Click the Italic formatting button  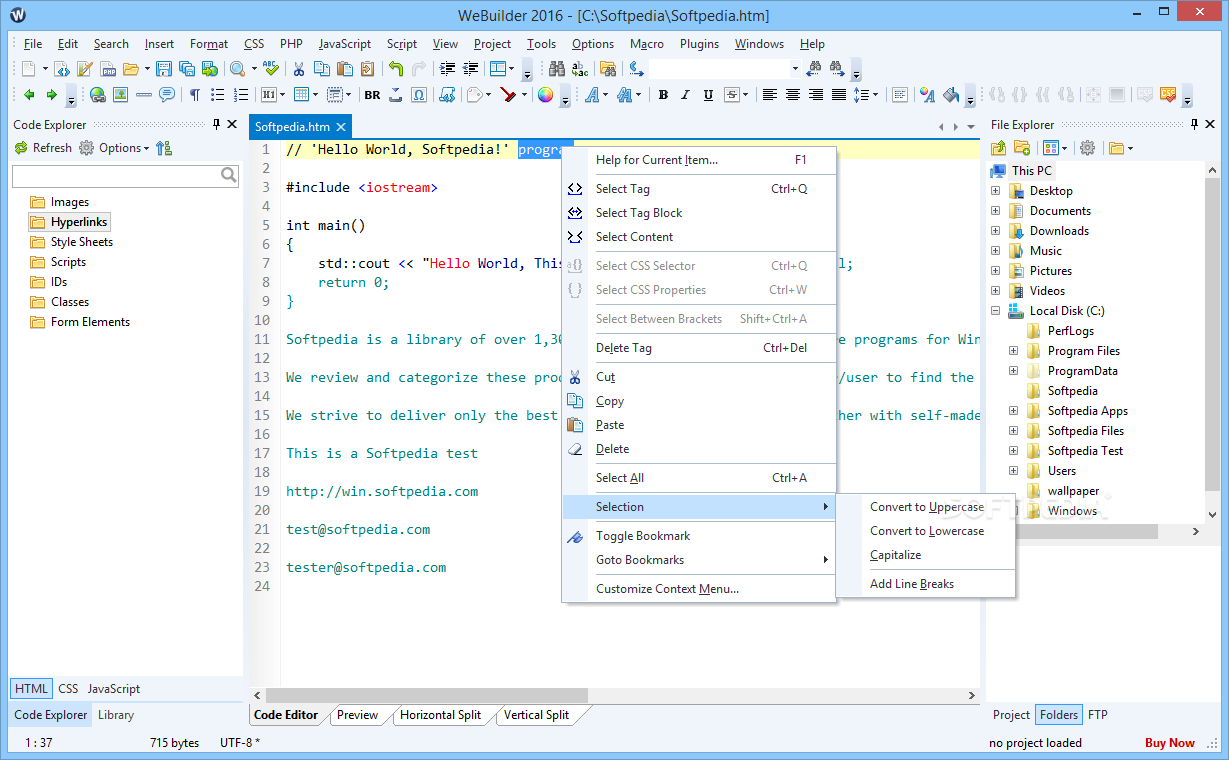point(685,95)
